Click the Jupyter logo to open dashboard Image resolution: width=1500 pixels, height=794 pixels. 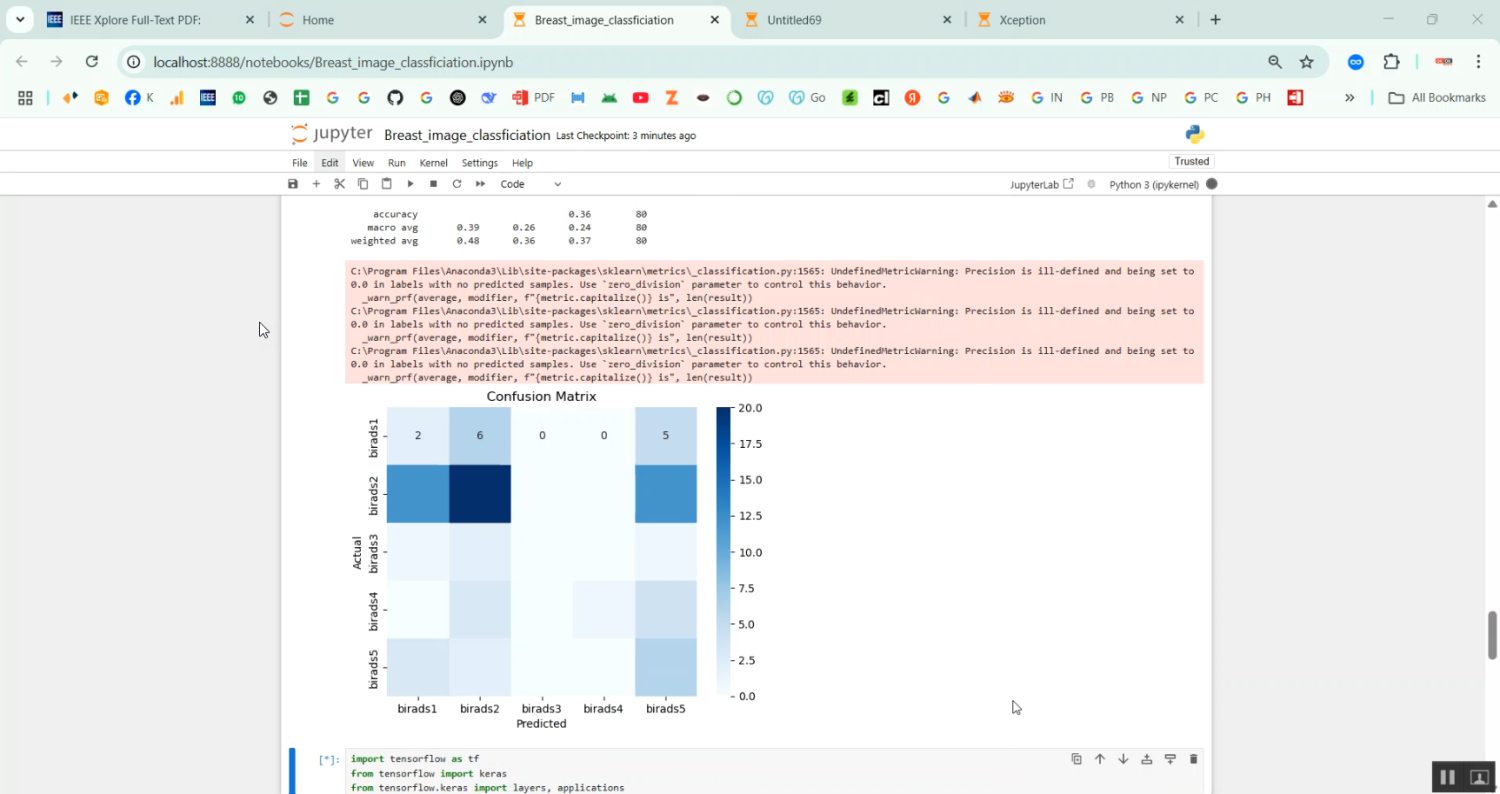[331, 133]
